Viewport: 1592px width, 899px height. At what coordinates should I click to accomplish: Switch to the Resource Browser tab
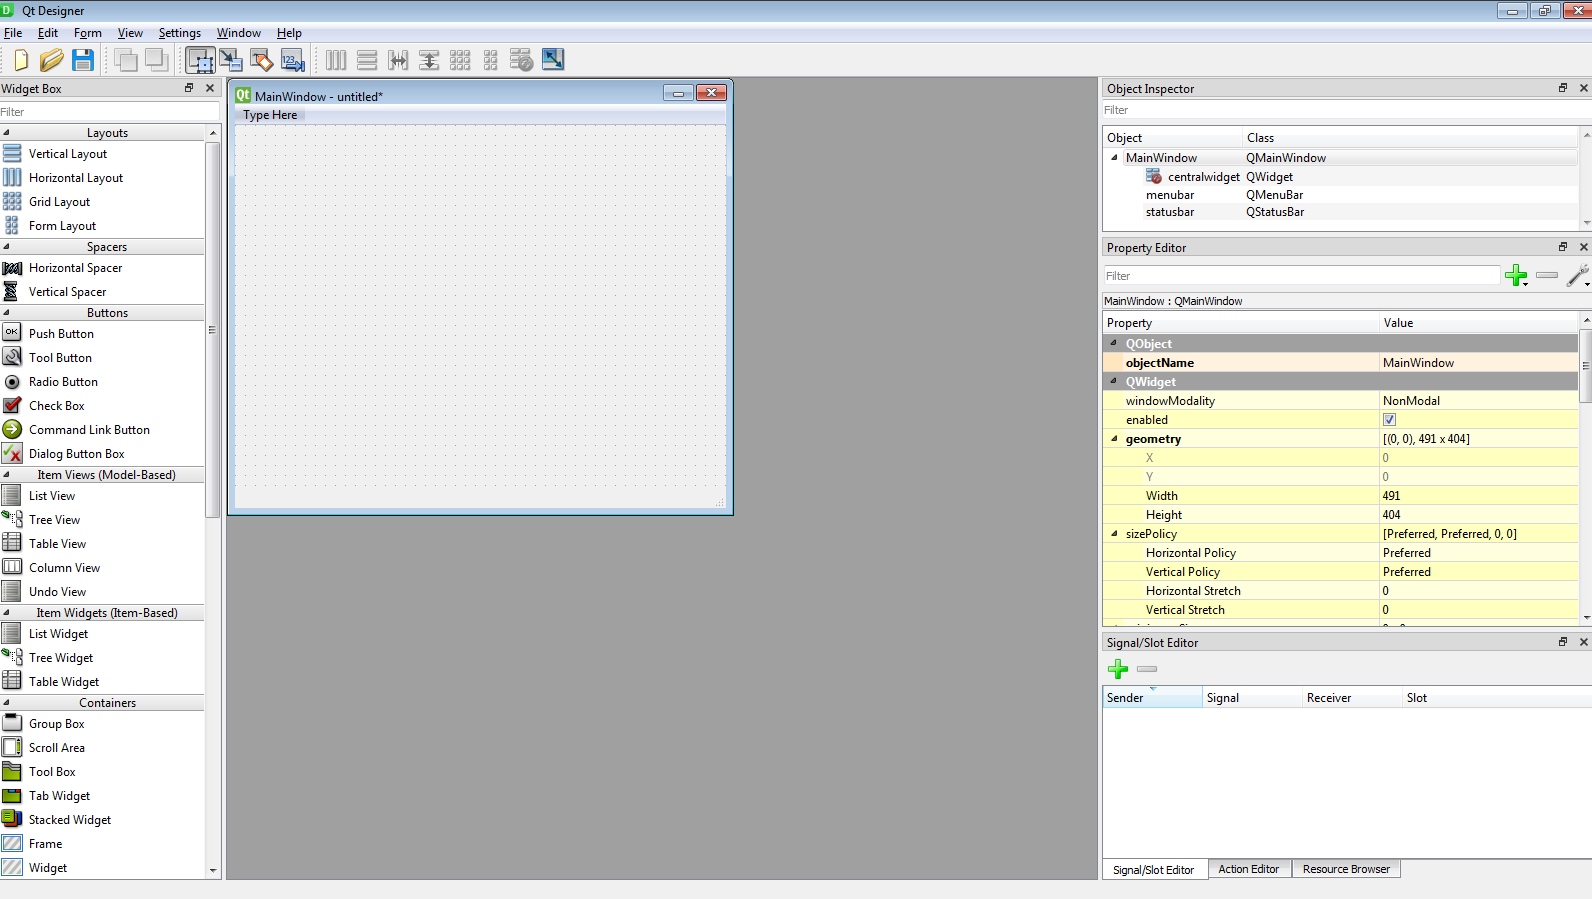[1345, 869]
